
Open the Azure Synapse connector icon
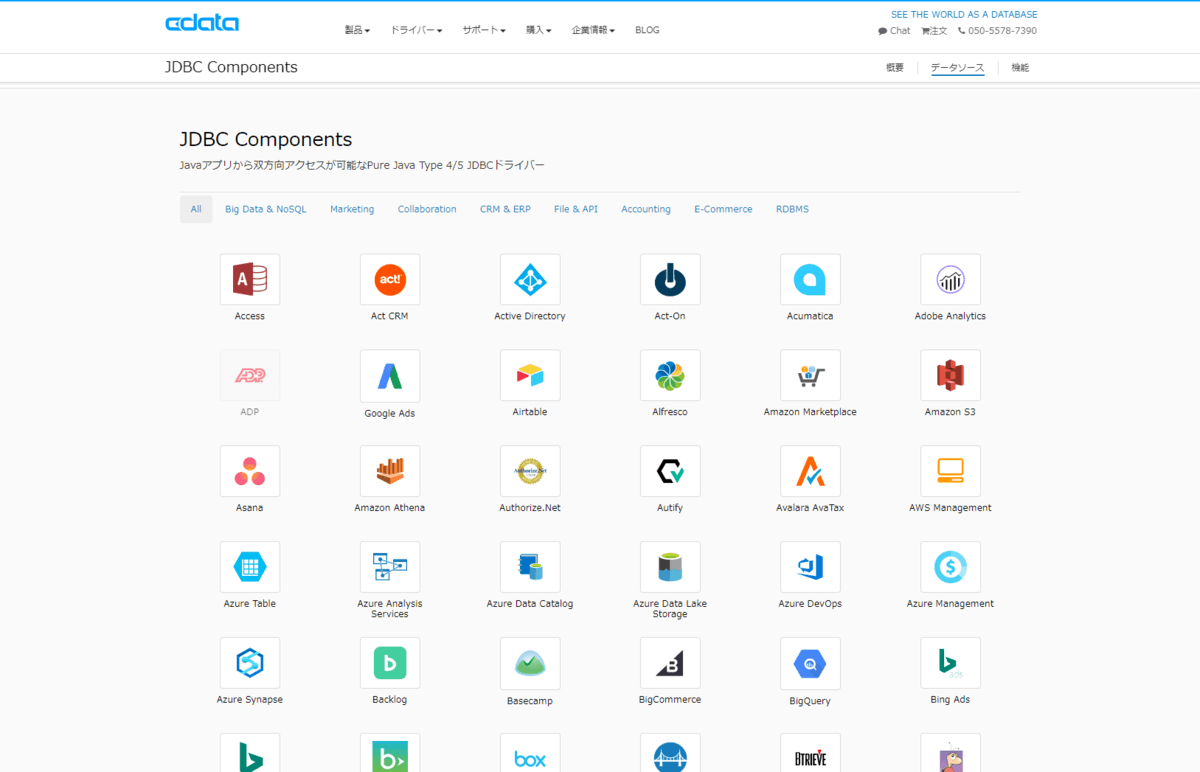[250, 662]
